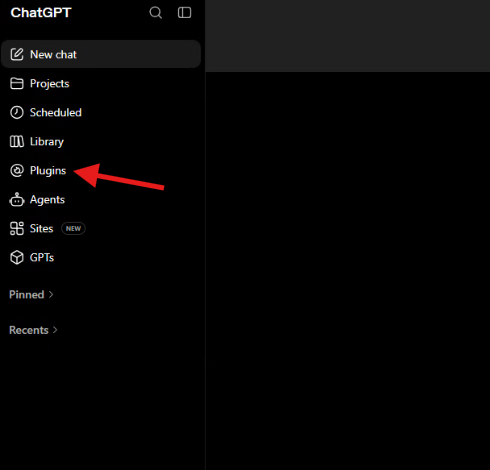Click the GPTs cube icon
This screenshot has height=470, width=490.
coord(17,257)
